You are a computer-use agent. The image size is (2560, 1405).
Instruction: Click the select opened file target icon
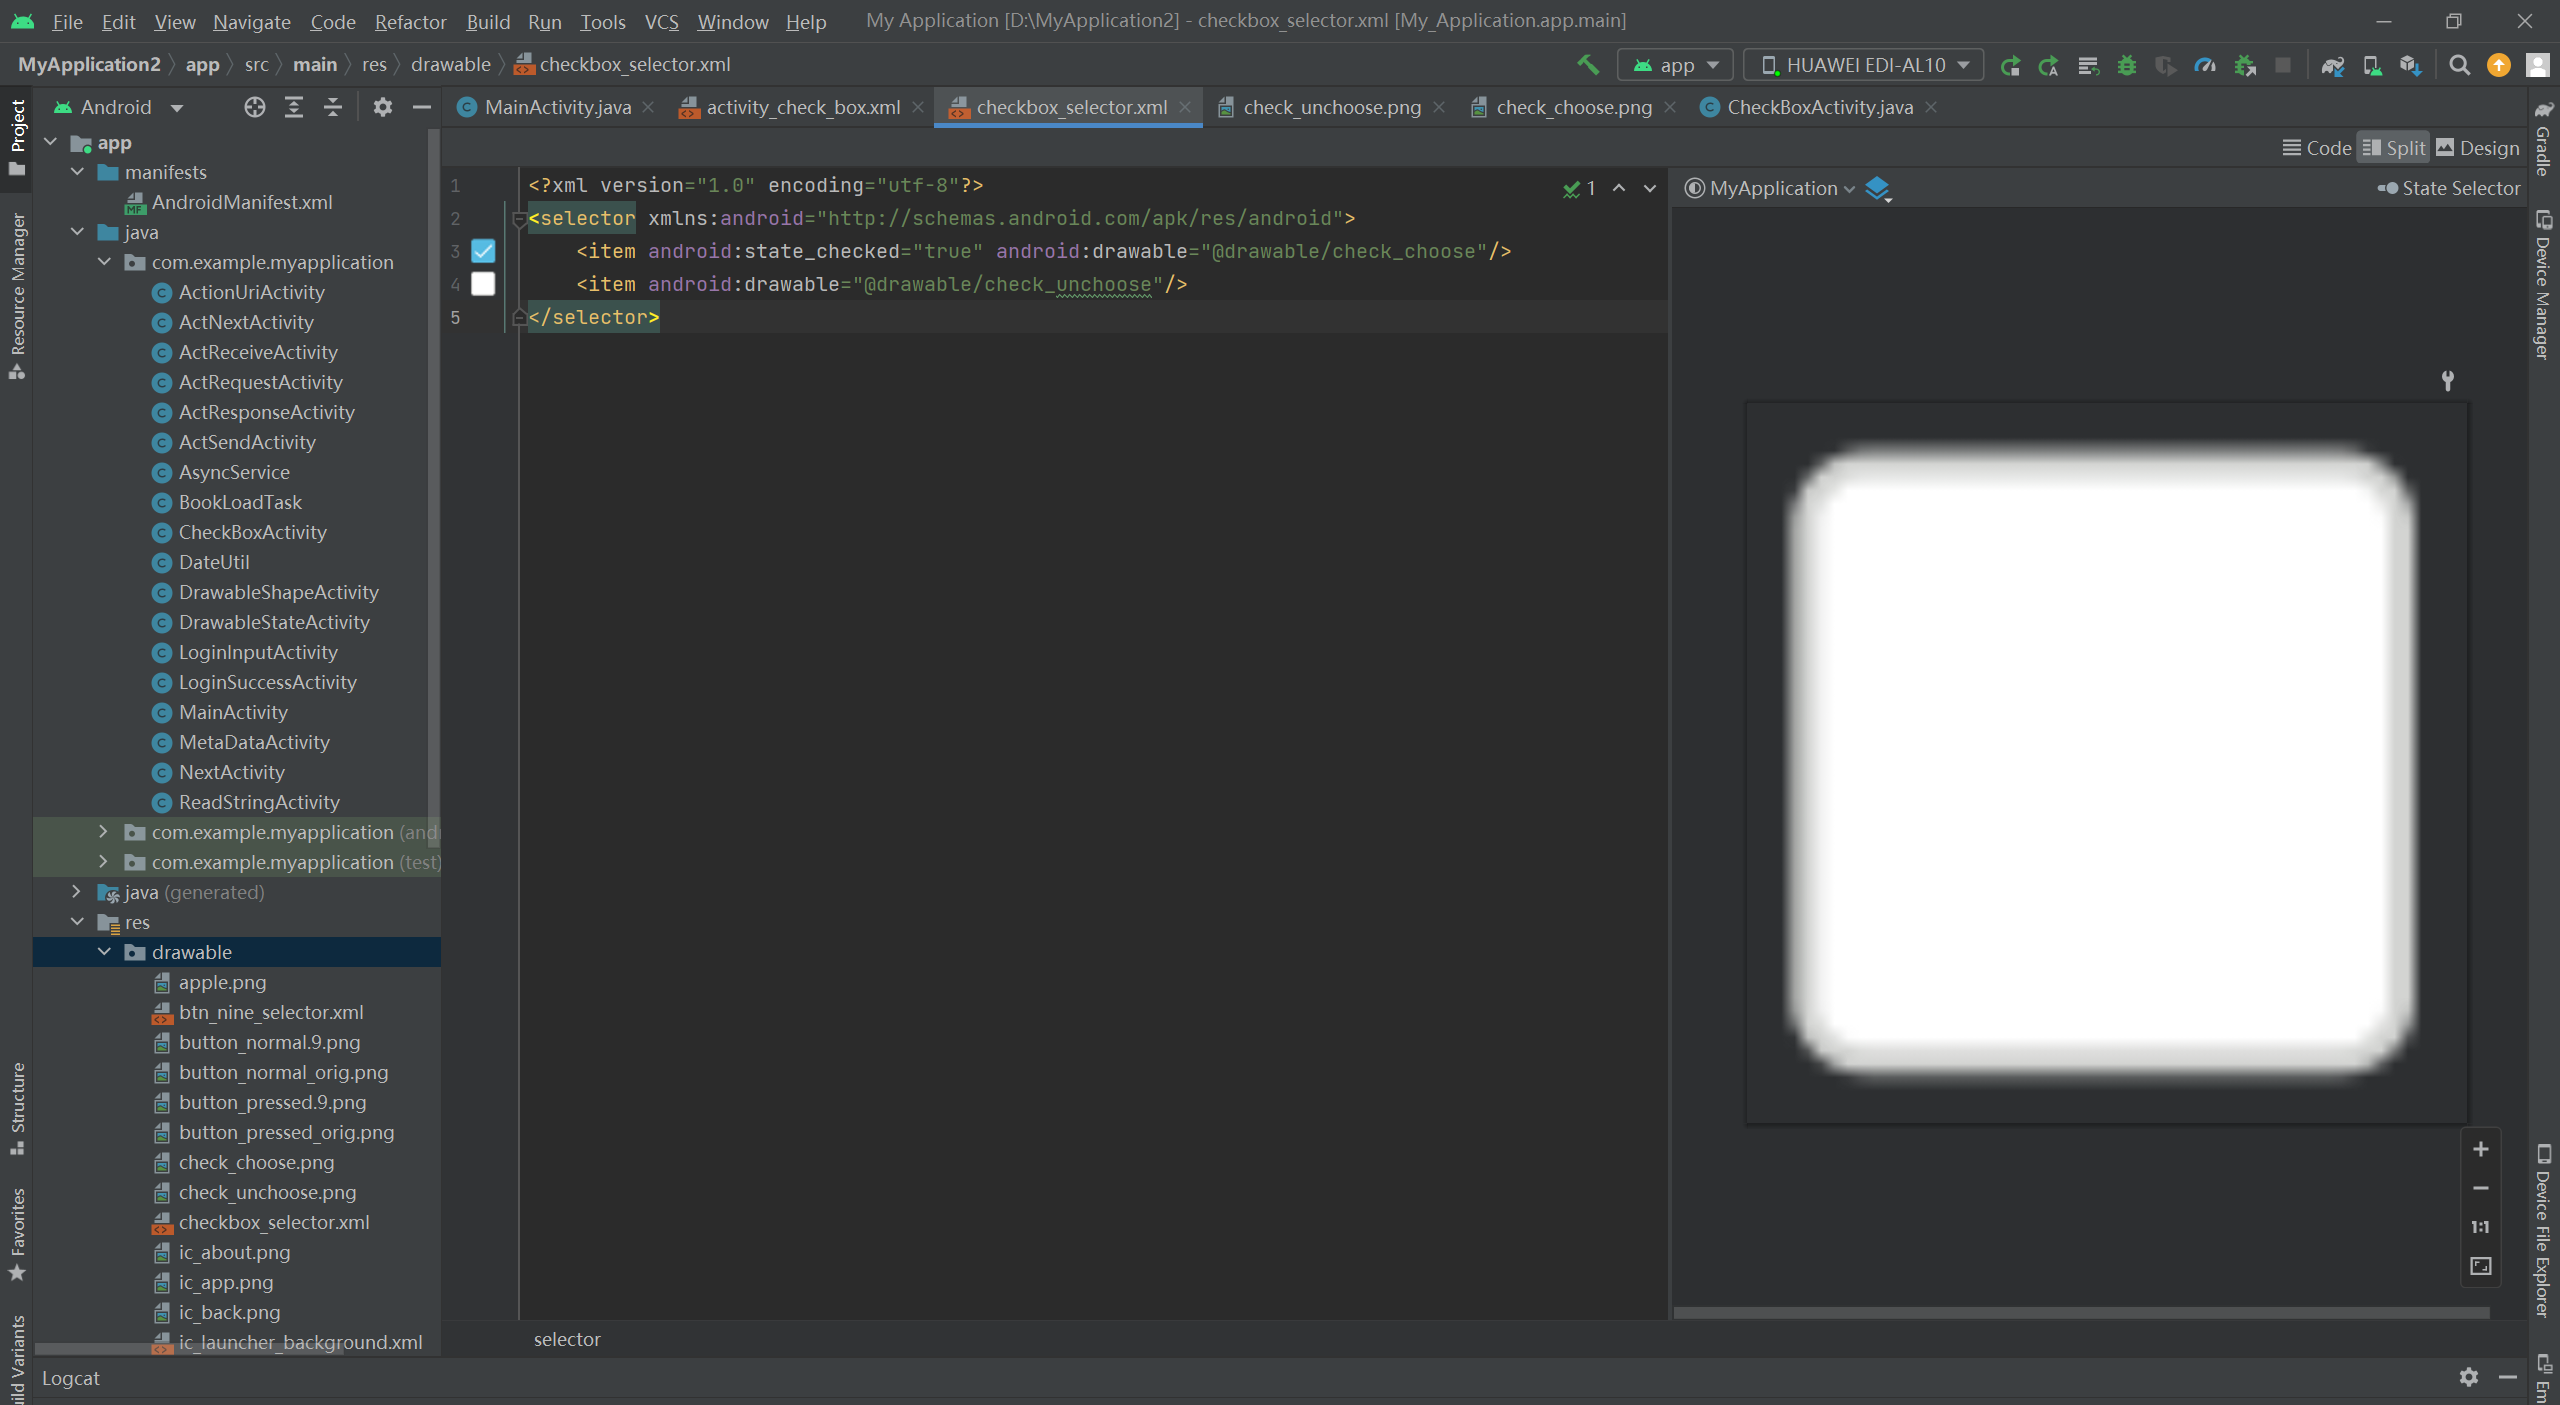point(255,107)
